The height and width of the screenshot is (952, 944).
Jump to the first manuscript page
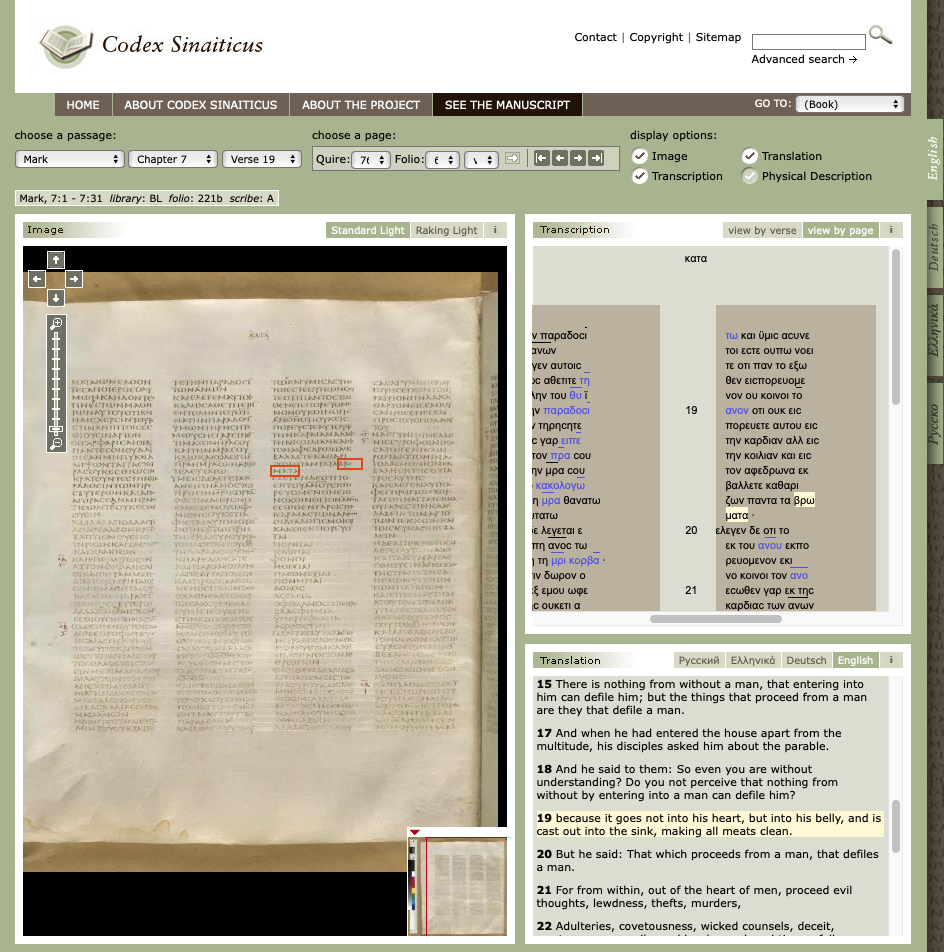[542, 158]
